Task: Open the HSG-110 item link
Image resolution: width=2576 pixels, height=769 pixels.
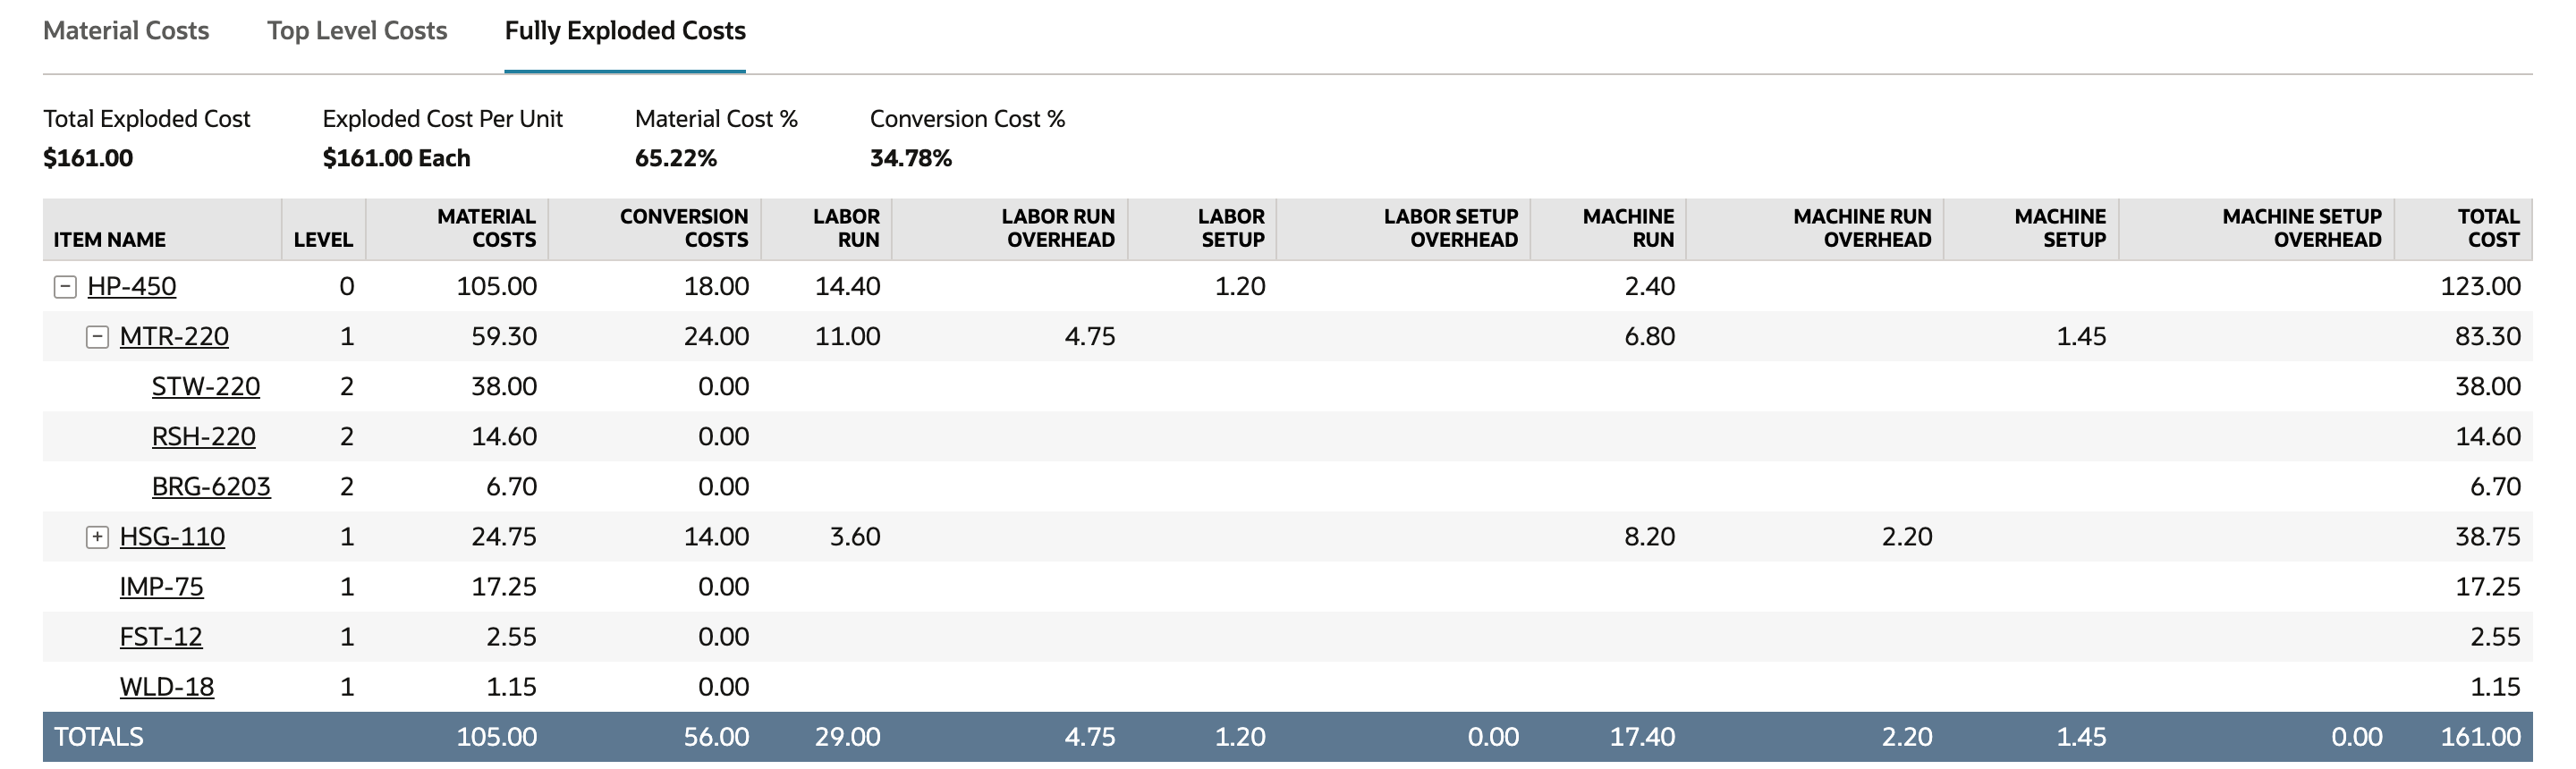Action: click(x=172, y=536)
